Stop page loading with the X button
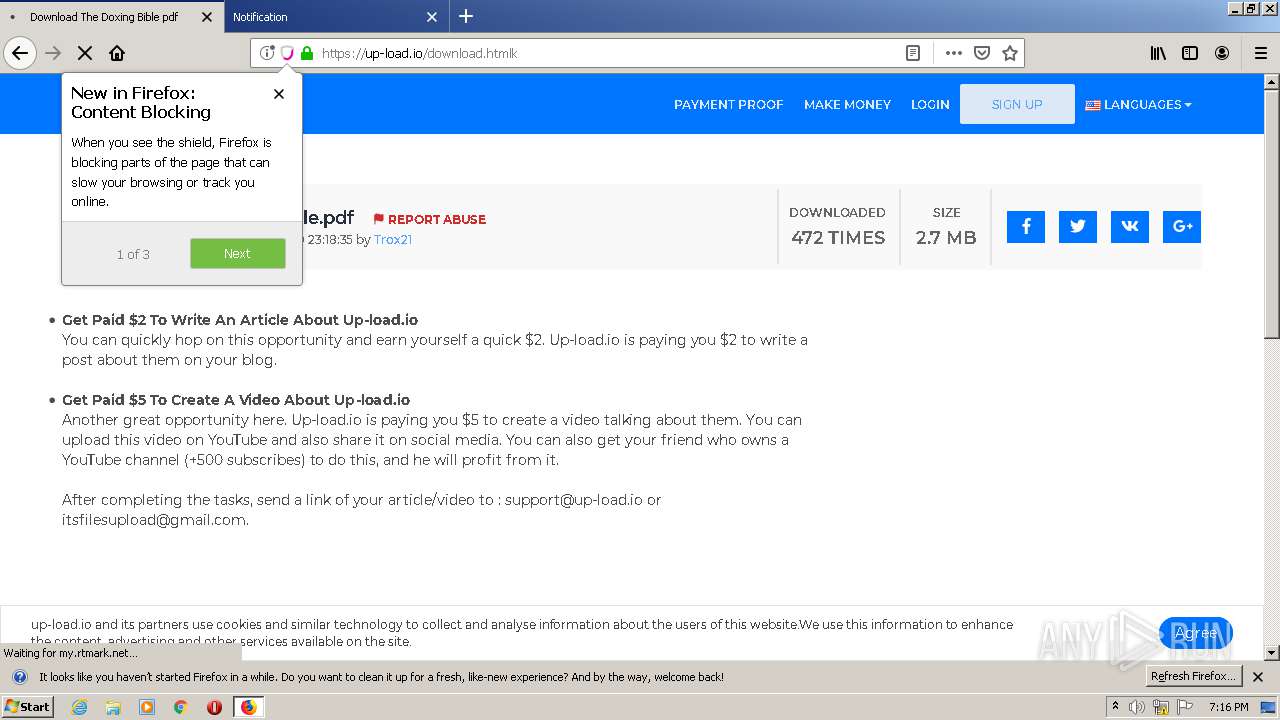Image resolution: width=1280 pixels, height=720 pixels. [85, 53]
